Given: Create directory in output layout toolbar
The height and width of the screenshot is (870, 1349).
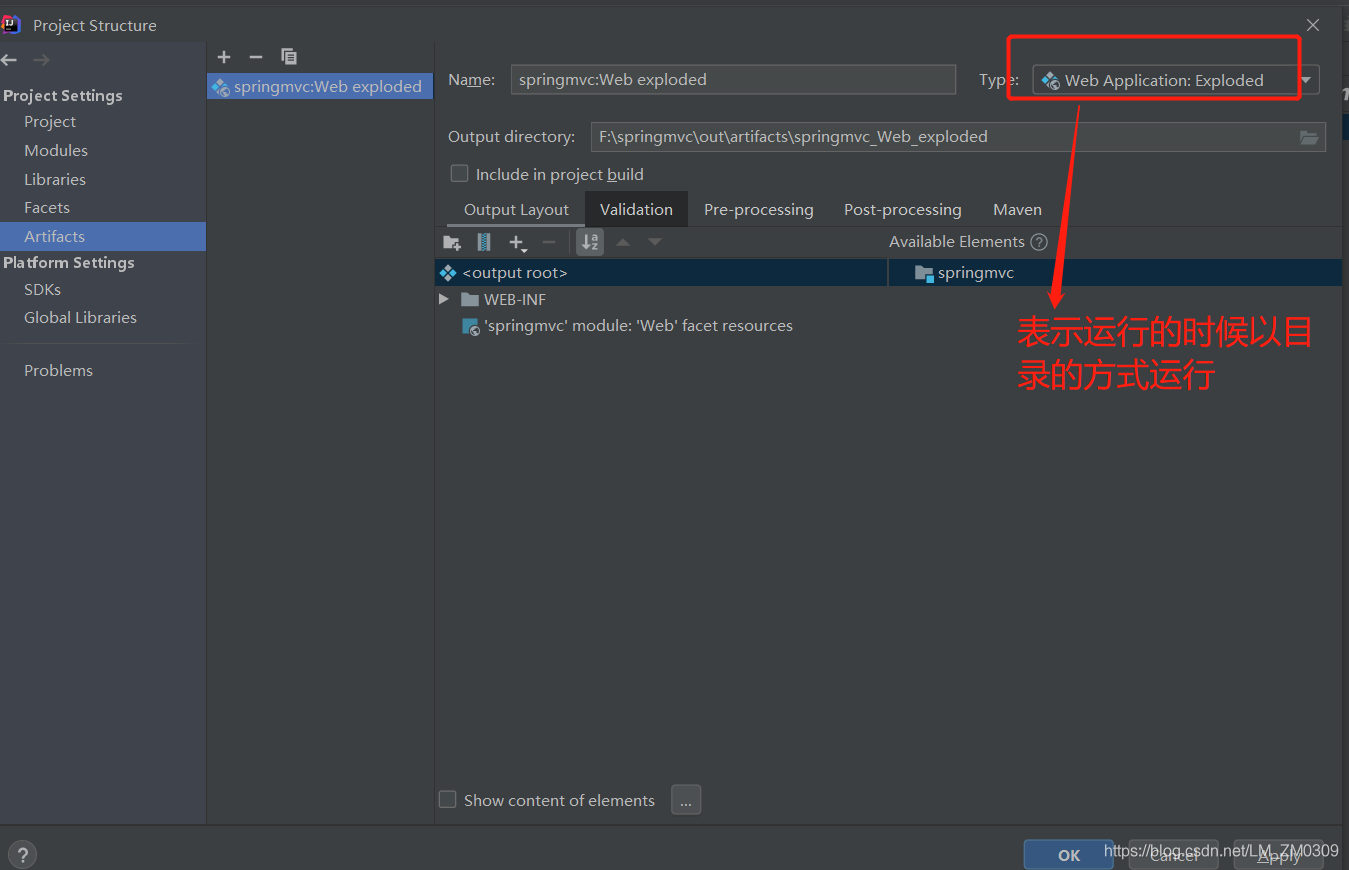Looking at the screenshot, I should tap(452, 242).
